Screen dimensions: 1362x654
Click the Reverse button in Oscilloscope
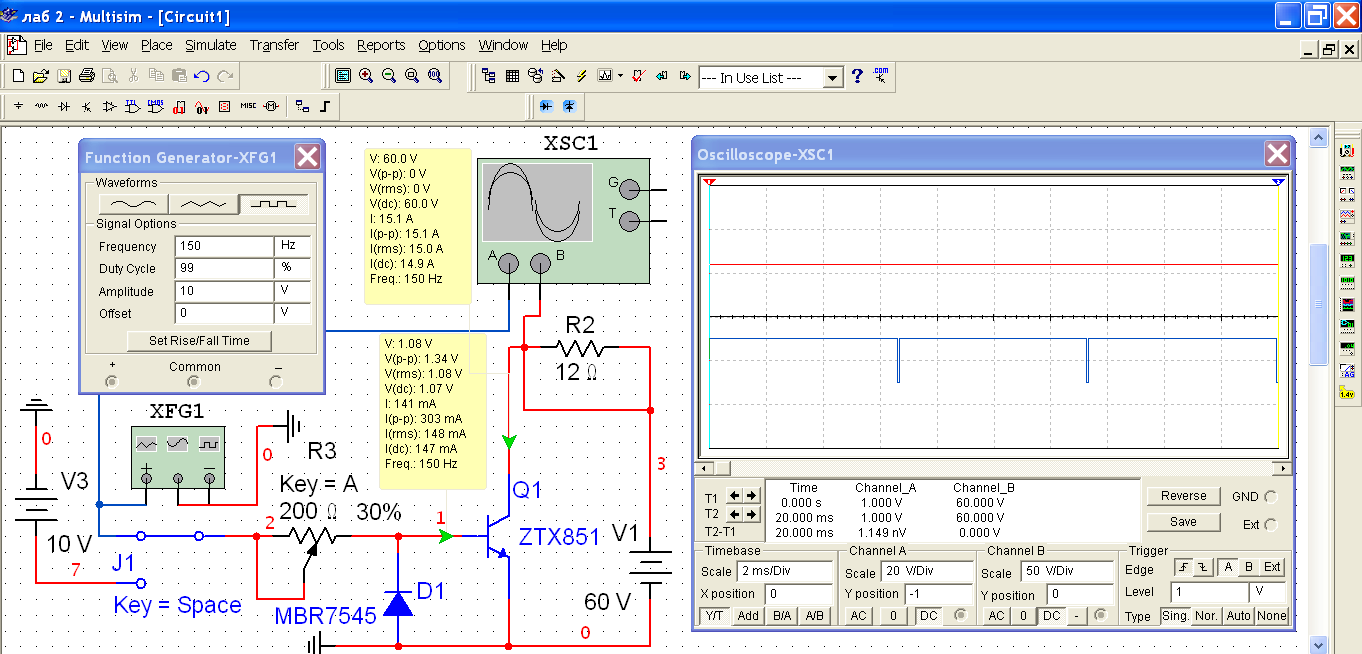1183,496
